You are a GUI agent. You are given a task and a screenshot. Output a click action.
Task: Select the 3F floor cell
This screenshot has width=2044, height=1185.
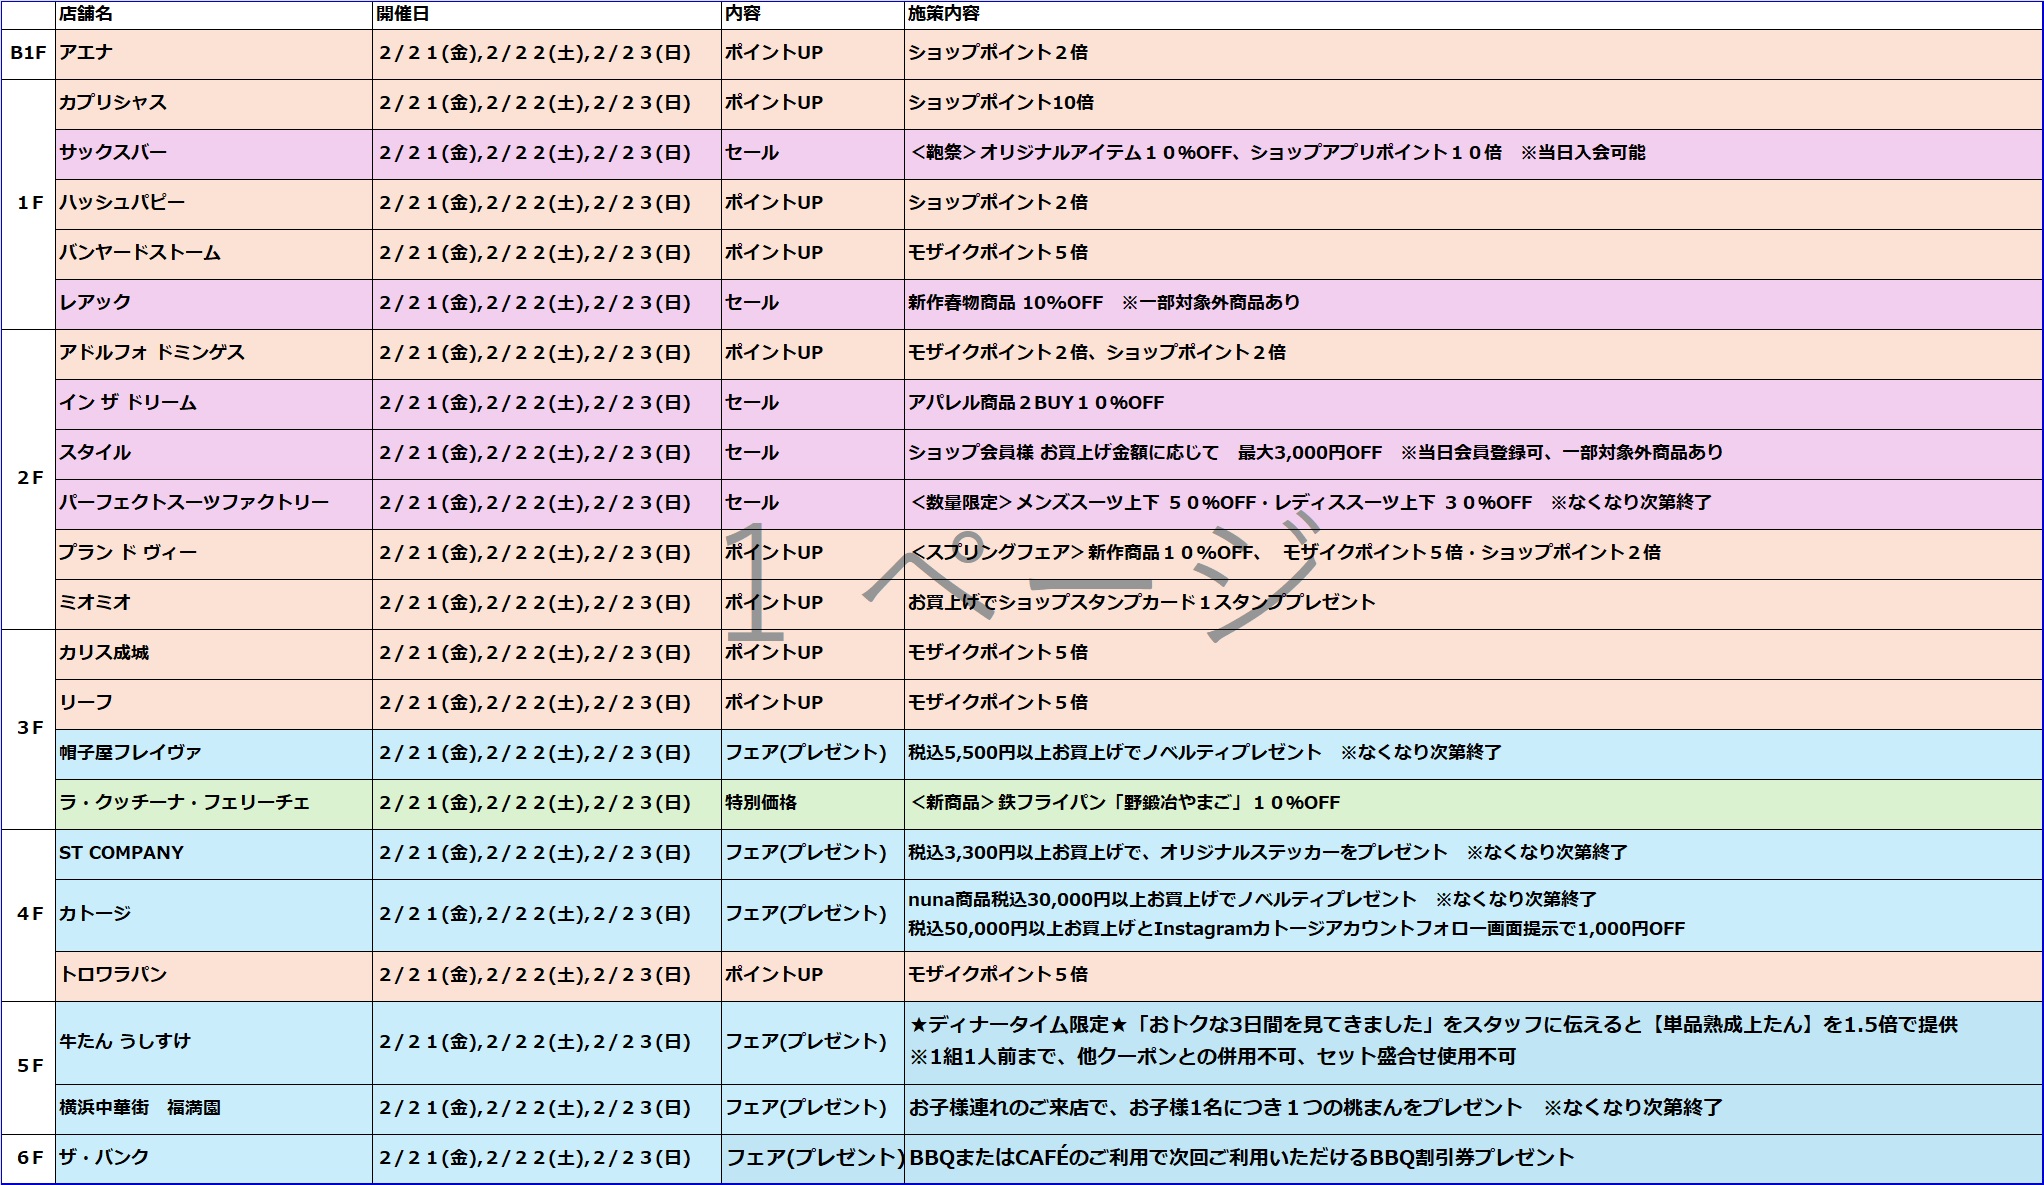[x=28, y=729]
